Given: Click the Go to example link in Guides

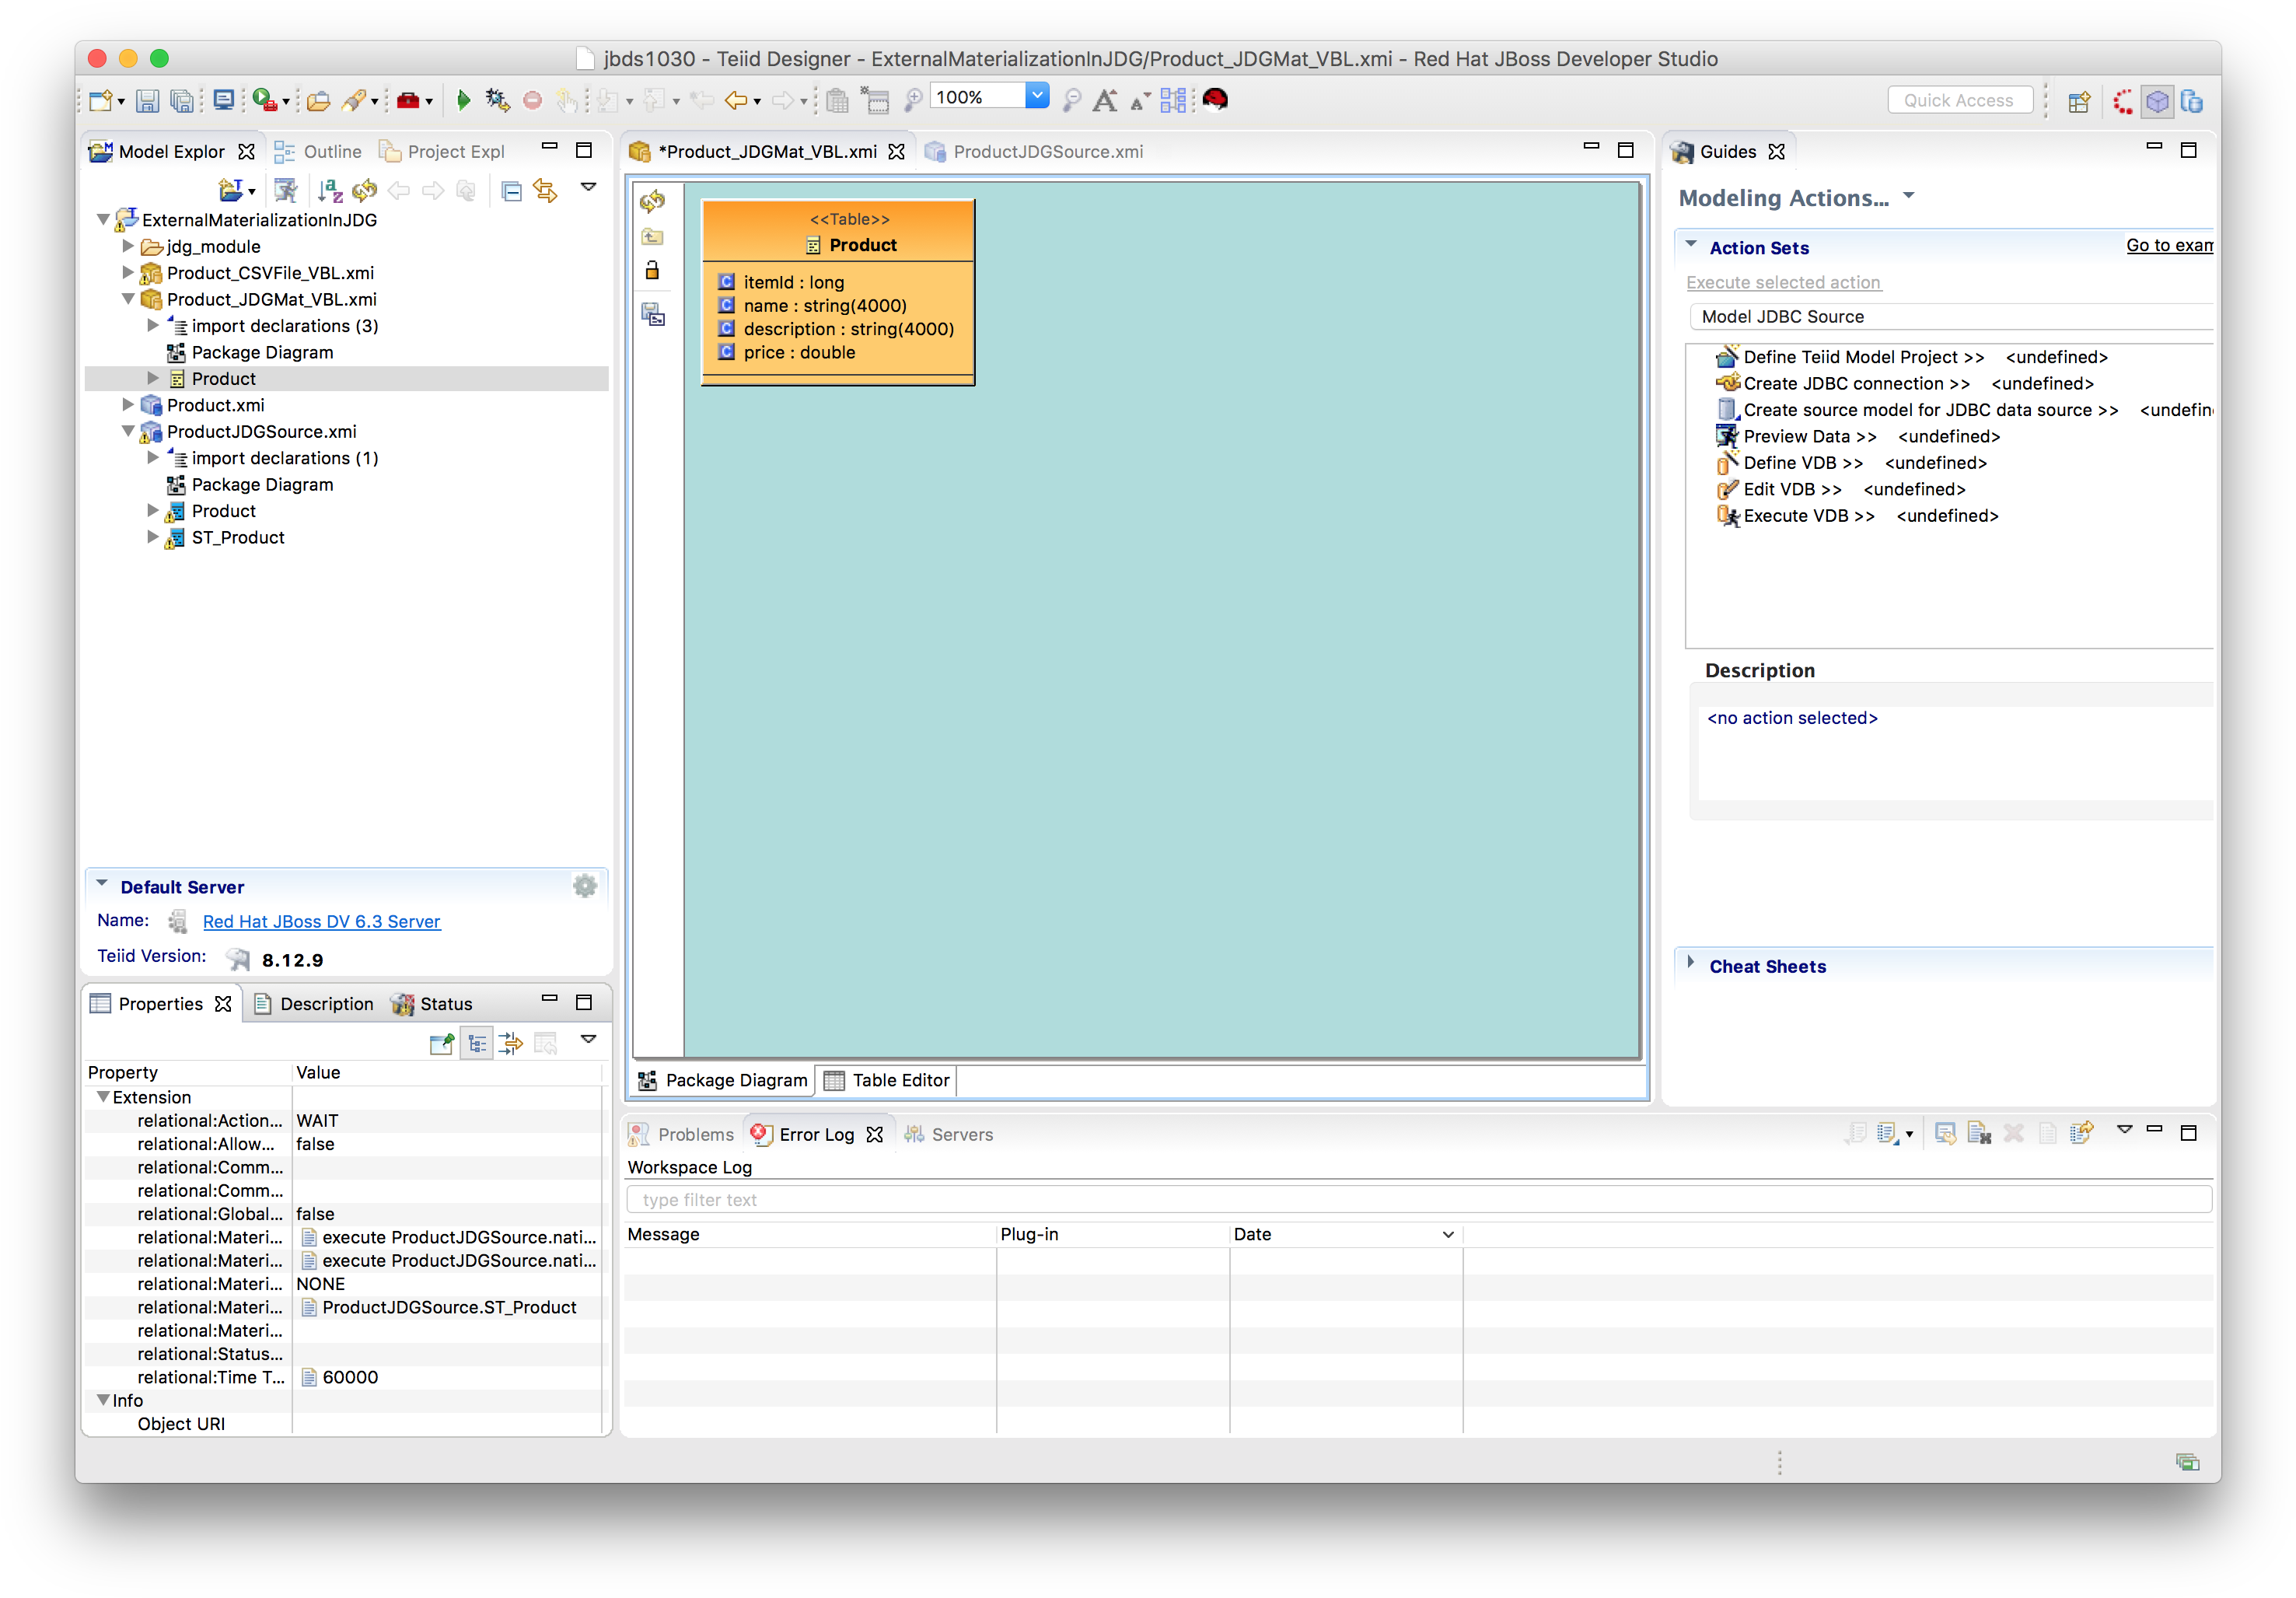Looking at the screenshot, I should coord(2168,244).
